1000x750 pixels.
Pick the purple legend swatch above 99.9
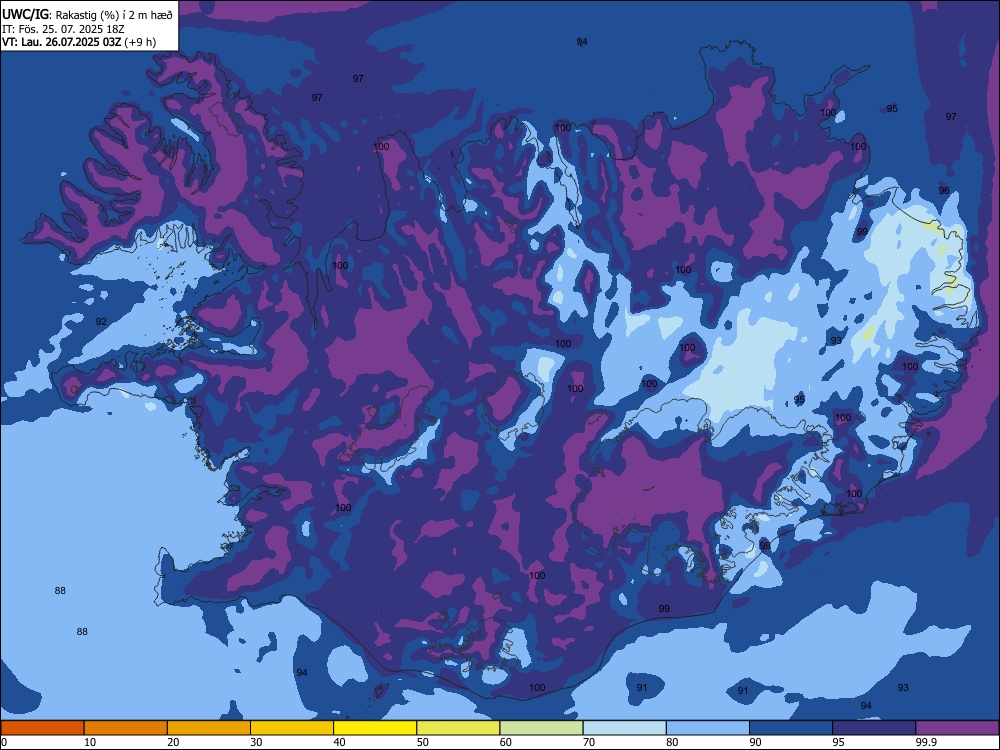coord(957,728)
